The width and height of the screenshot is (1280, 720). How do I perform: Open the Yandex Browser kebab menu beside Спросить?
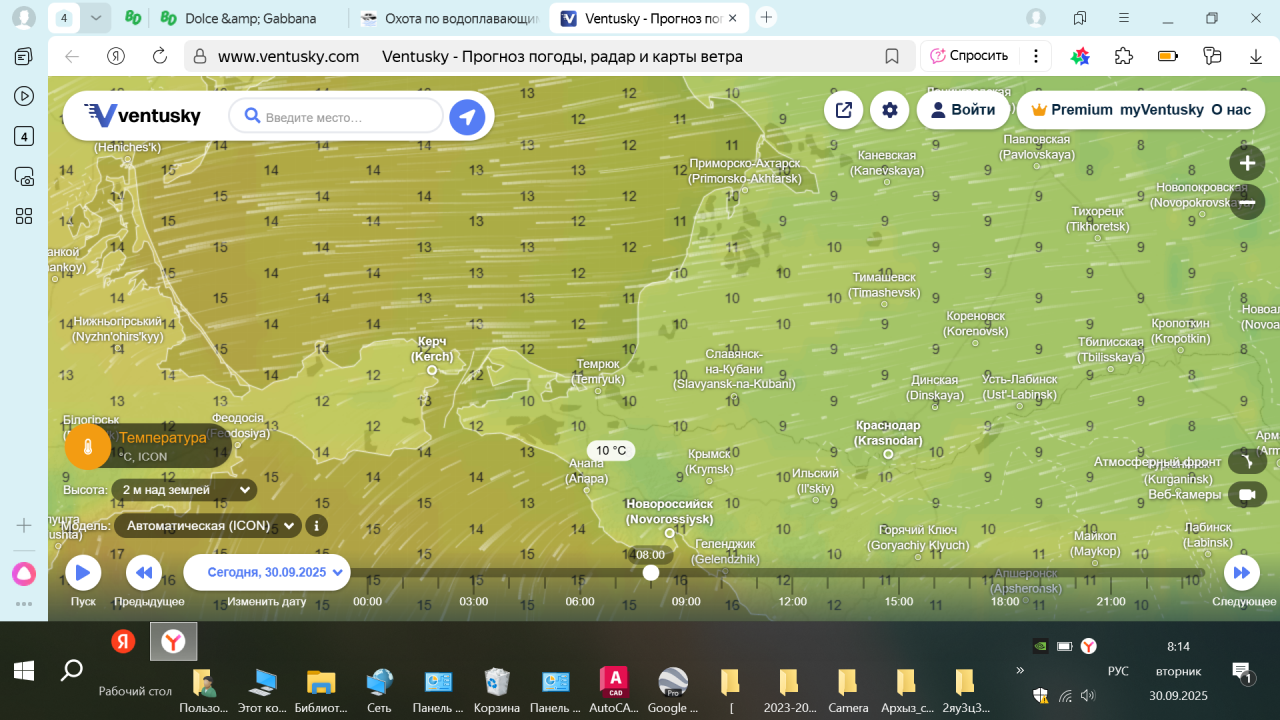tap(1036, 56)
